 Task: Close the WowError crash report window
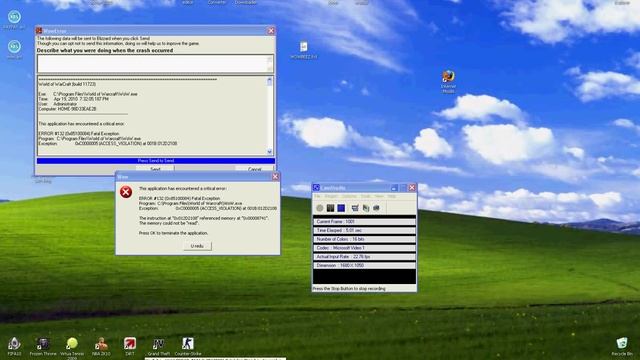click(271, 31)
